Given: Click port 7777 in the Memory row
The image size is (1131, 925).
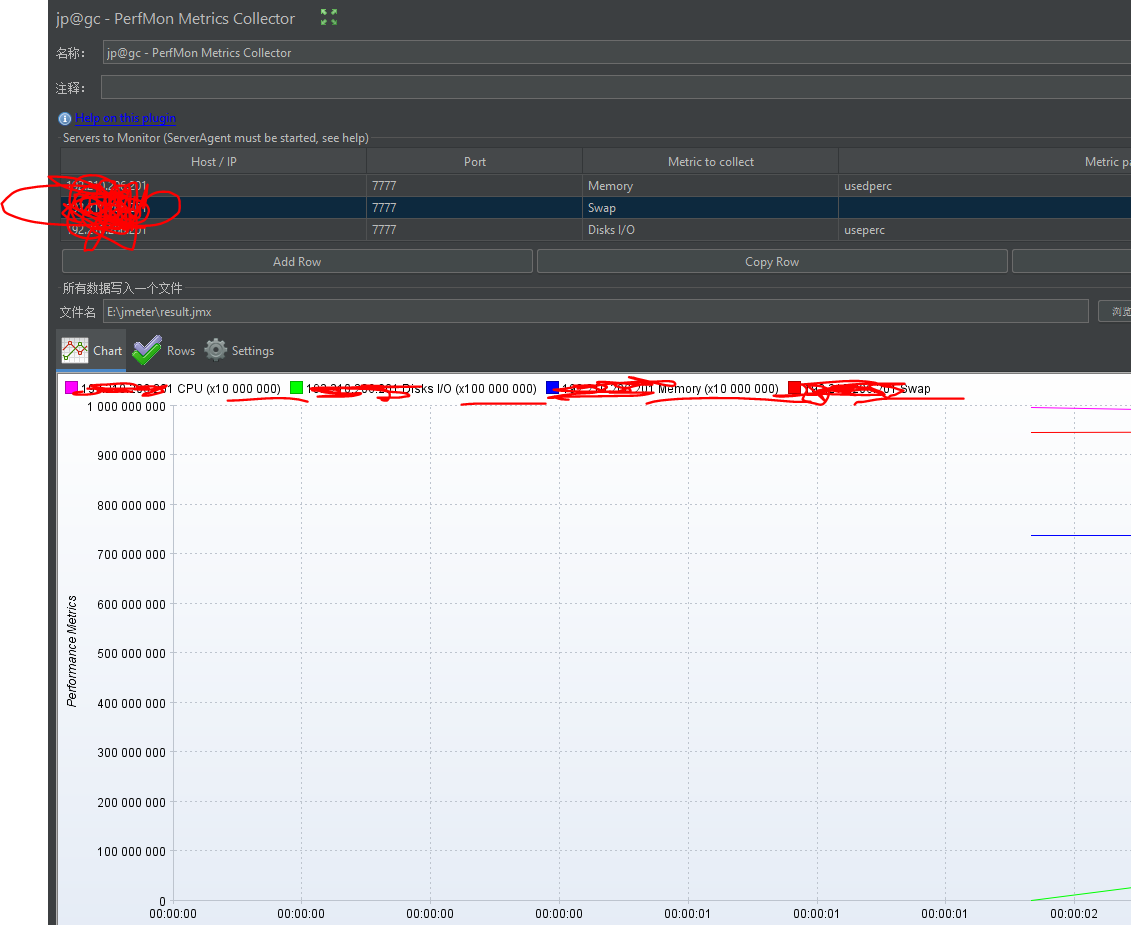Looking at the screenshot, I should click(x=475, y=186).
